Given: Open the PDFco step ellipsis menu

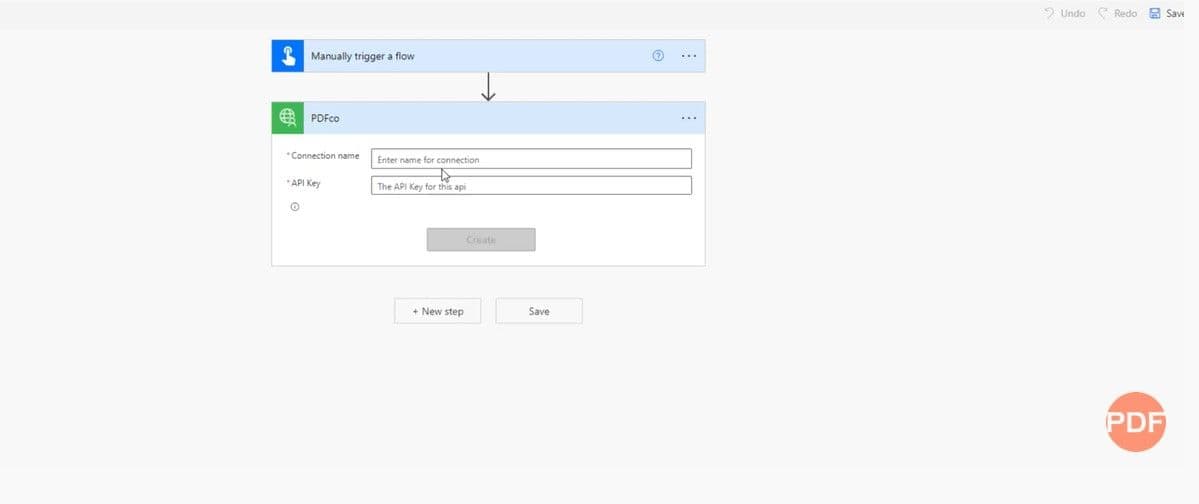Looking at the screenshot, I should pyautogui.click(x=689, y=118).
